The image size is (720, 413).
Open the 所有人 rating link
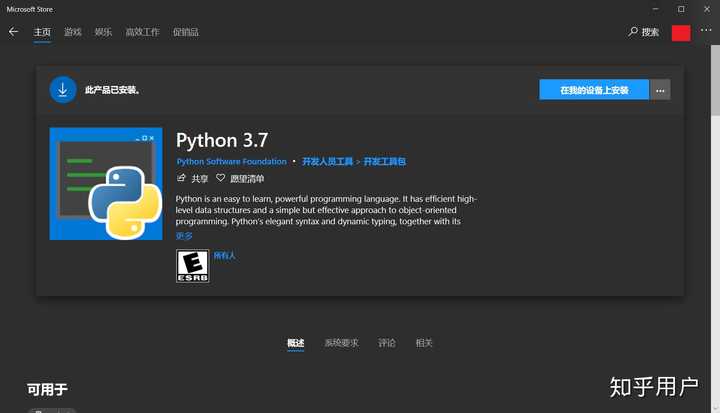pyautogui.click(x=225, y=255)
